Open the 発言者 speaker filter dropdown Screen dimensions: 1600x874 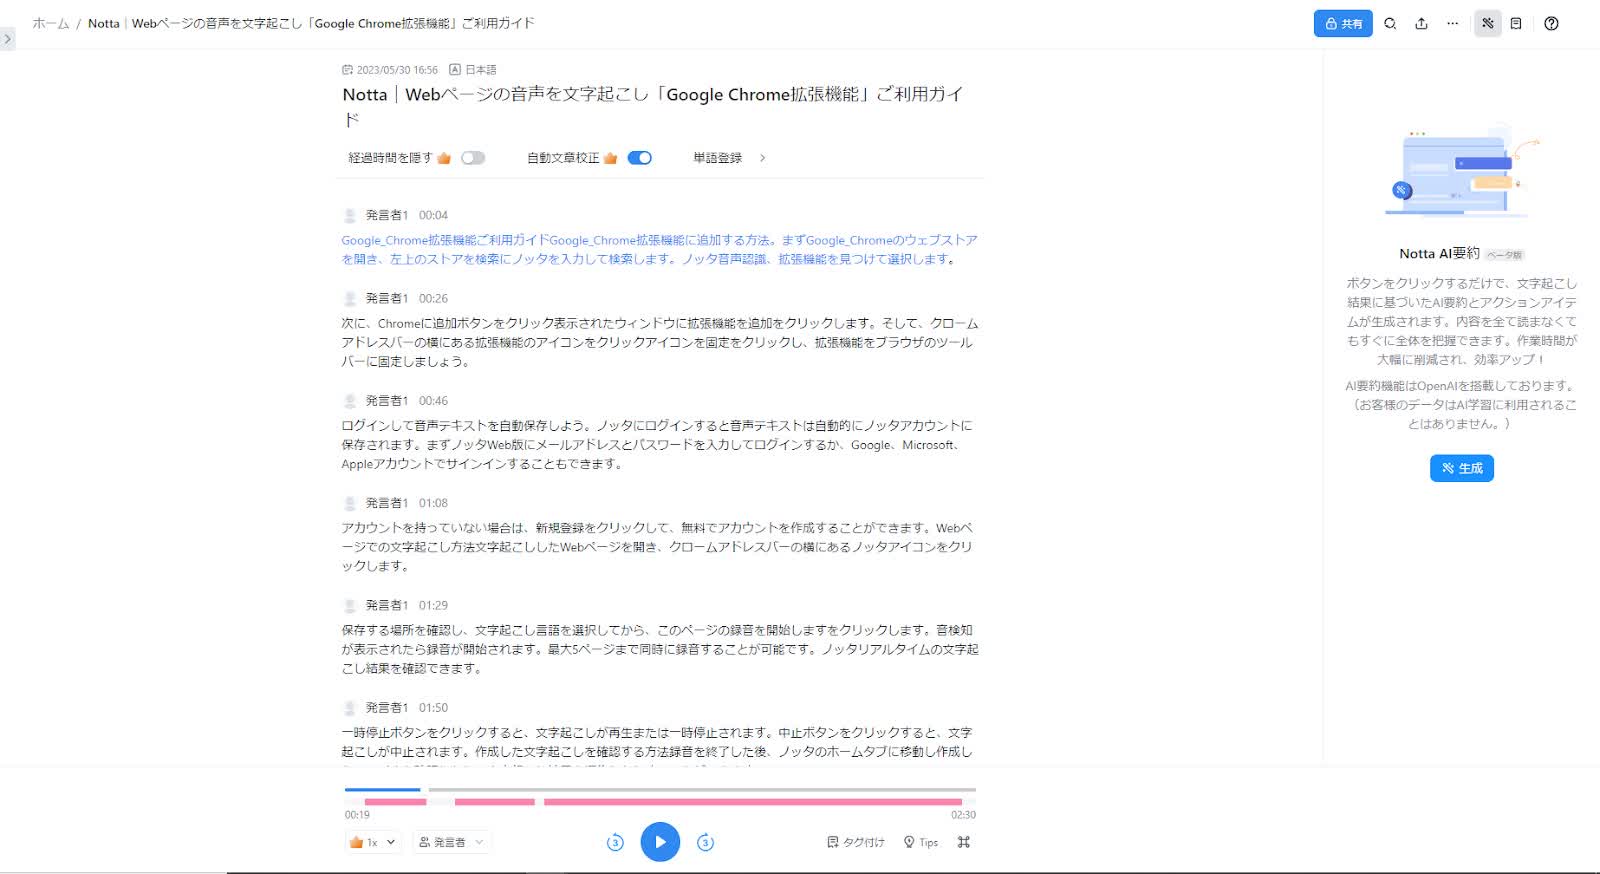click(x=451, y=842)
